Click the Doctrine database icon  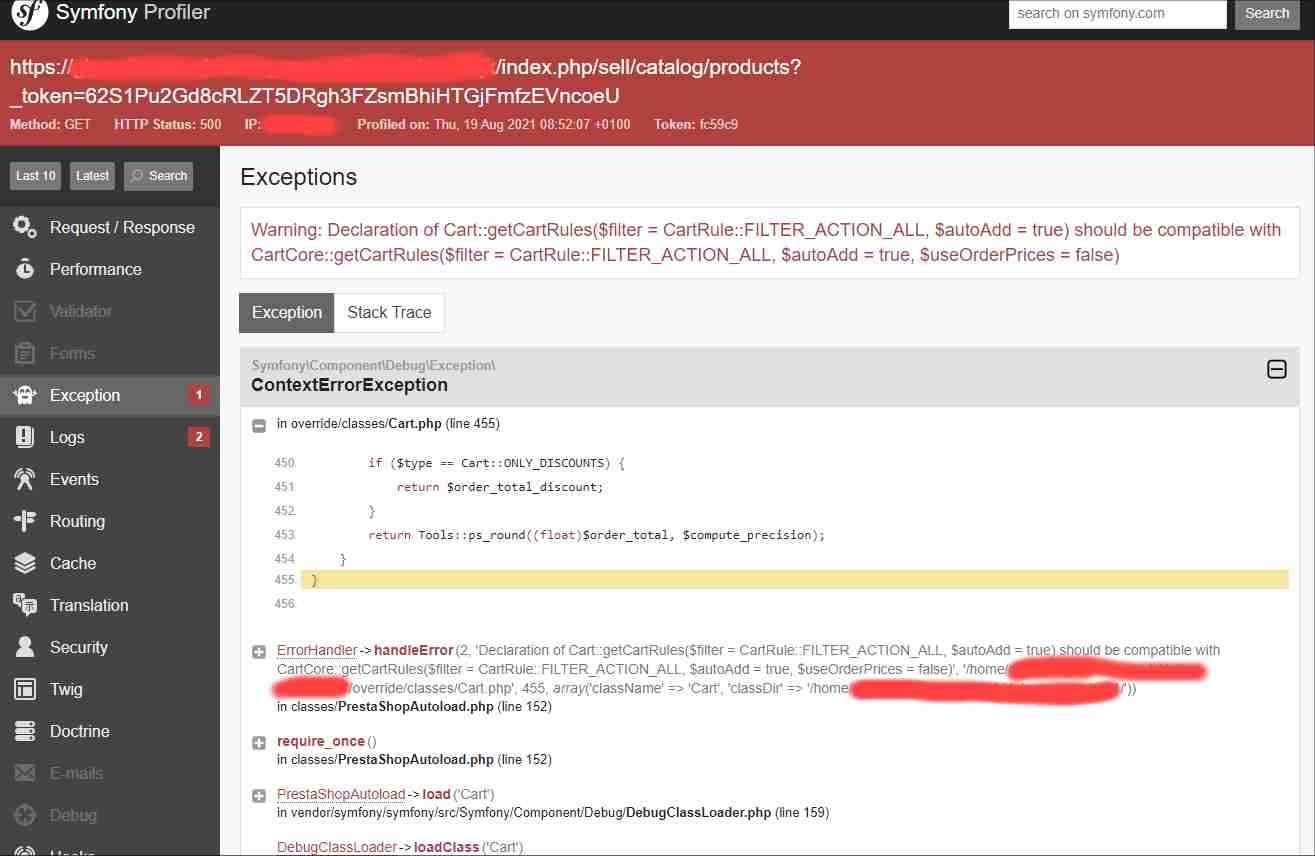coord(25,731)
